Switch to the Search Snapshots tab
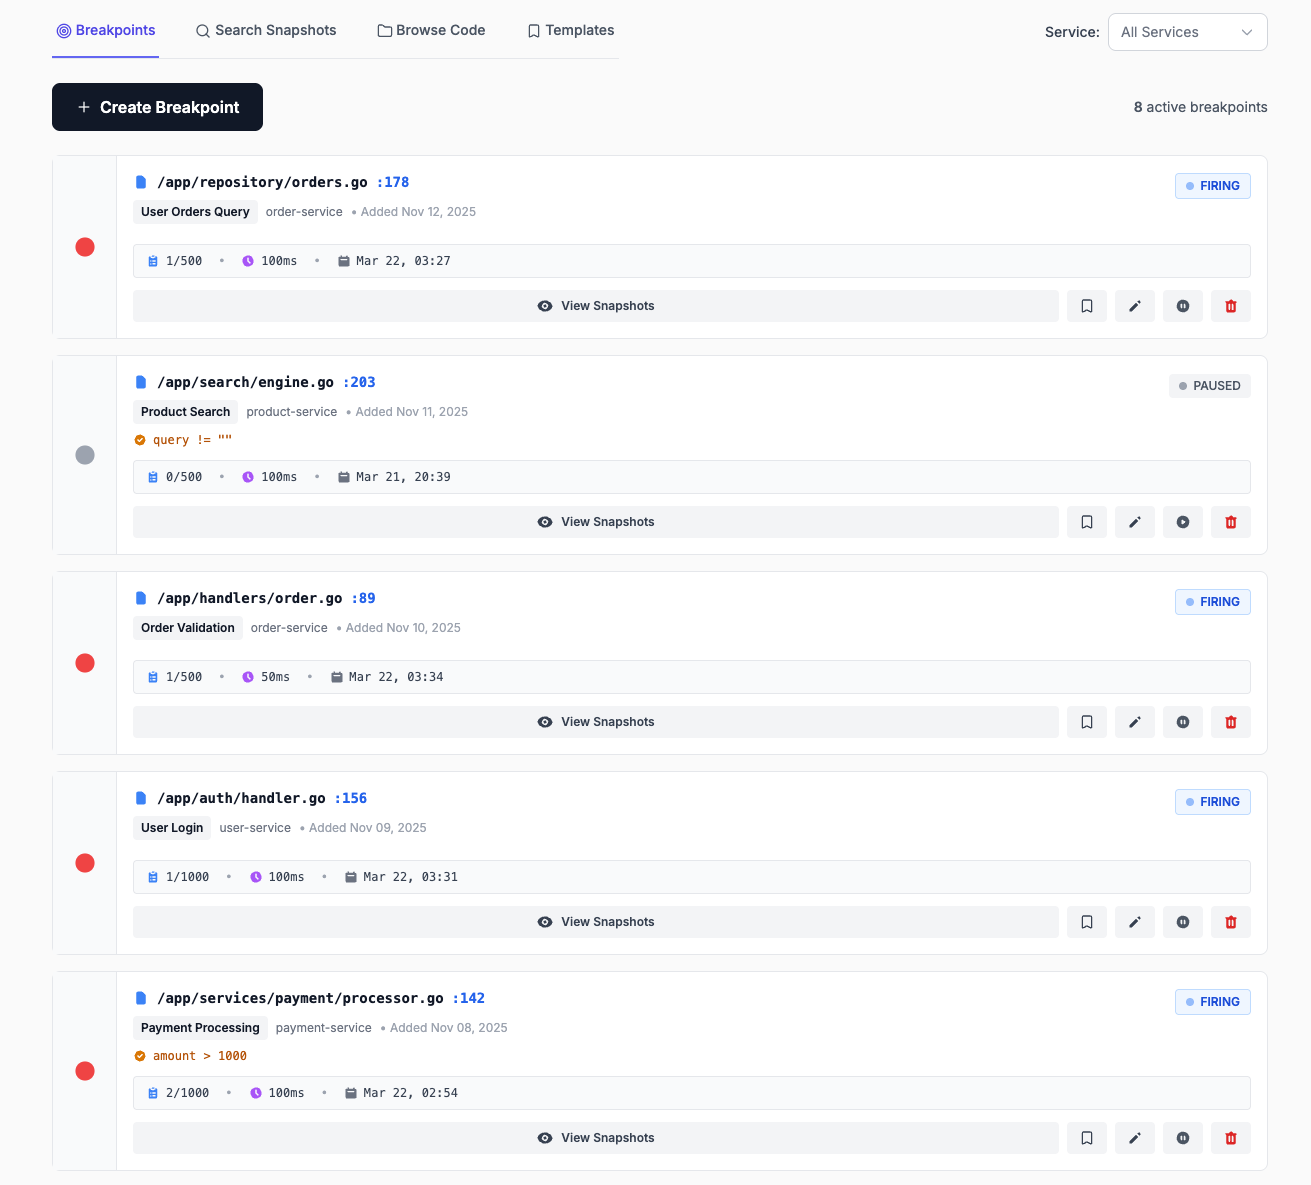Screen dimensions: 1311x1185 (266, 30)
